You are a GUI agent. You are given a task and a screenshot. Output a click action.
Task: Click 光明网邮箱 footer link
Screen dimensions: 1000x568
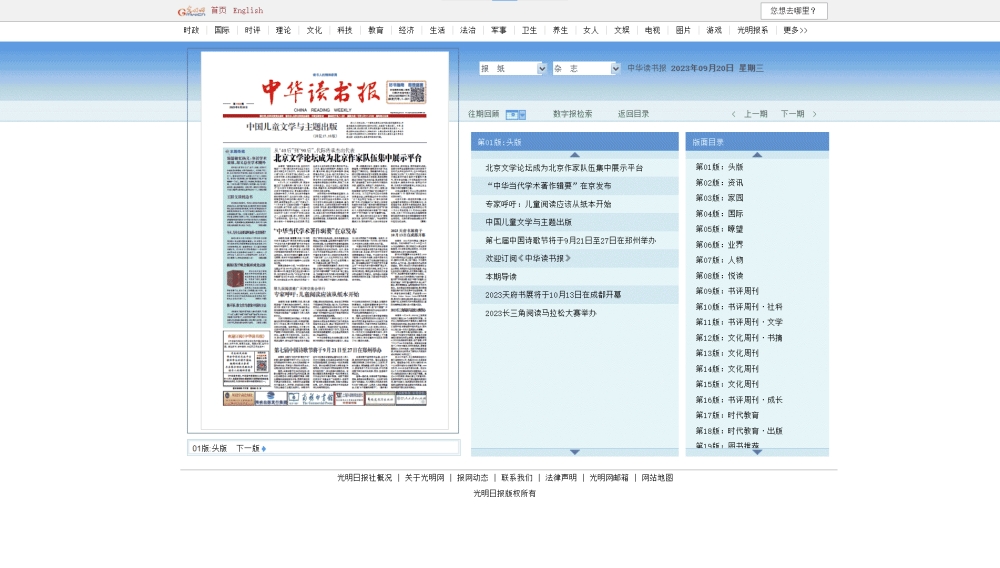point(608,478)
